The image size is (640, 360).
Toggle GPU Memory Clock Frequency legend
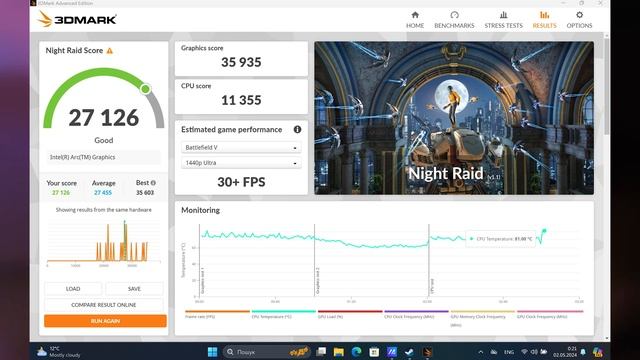pyautogui.click(x=482, y=318)
